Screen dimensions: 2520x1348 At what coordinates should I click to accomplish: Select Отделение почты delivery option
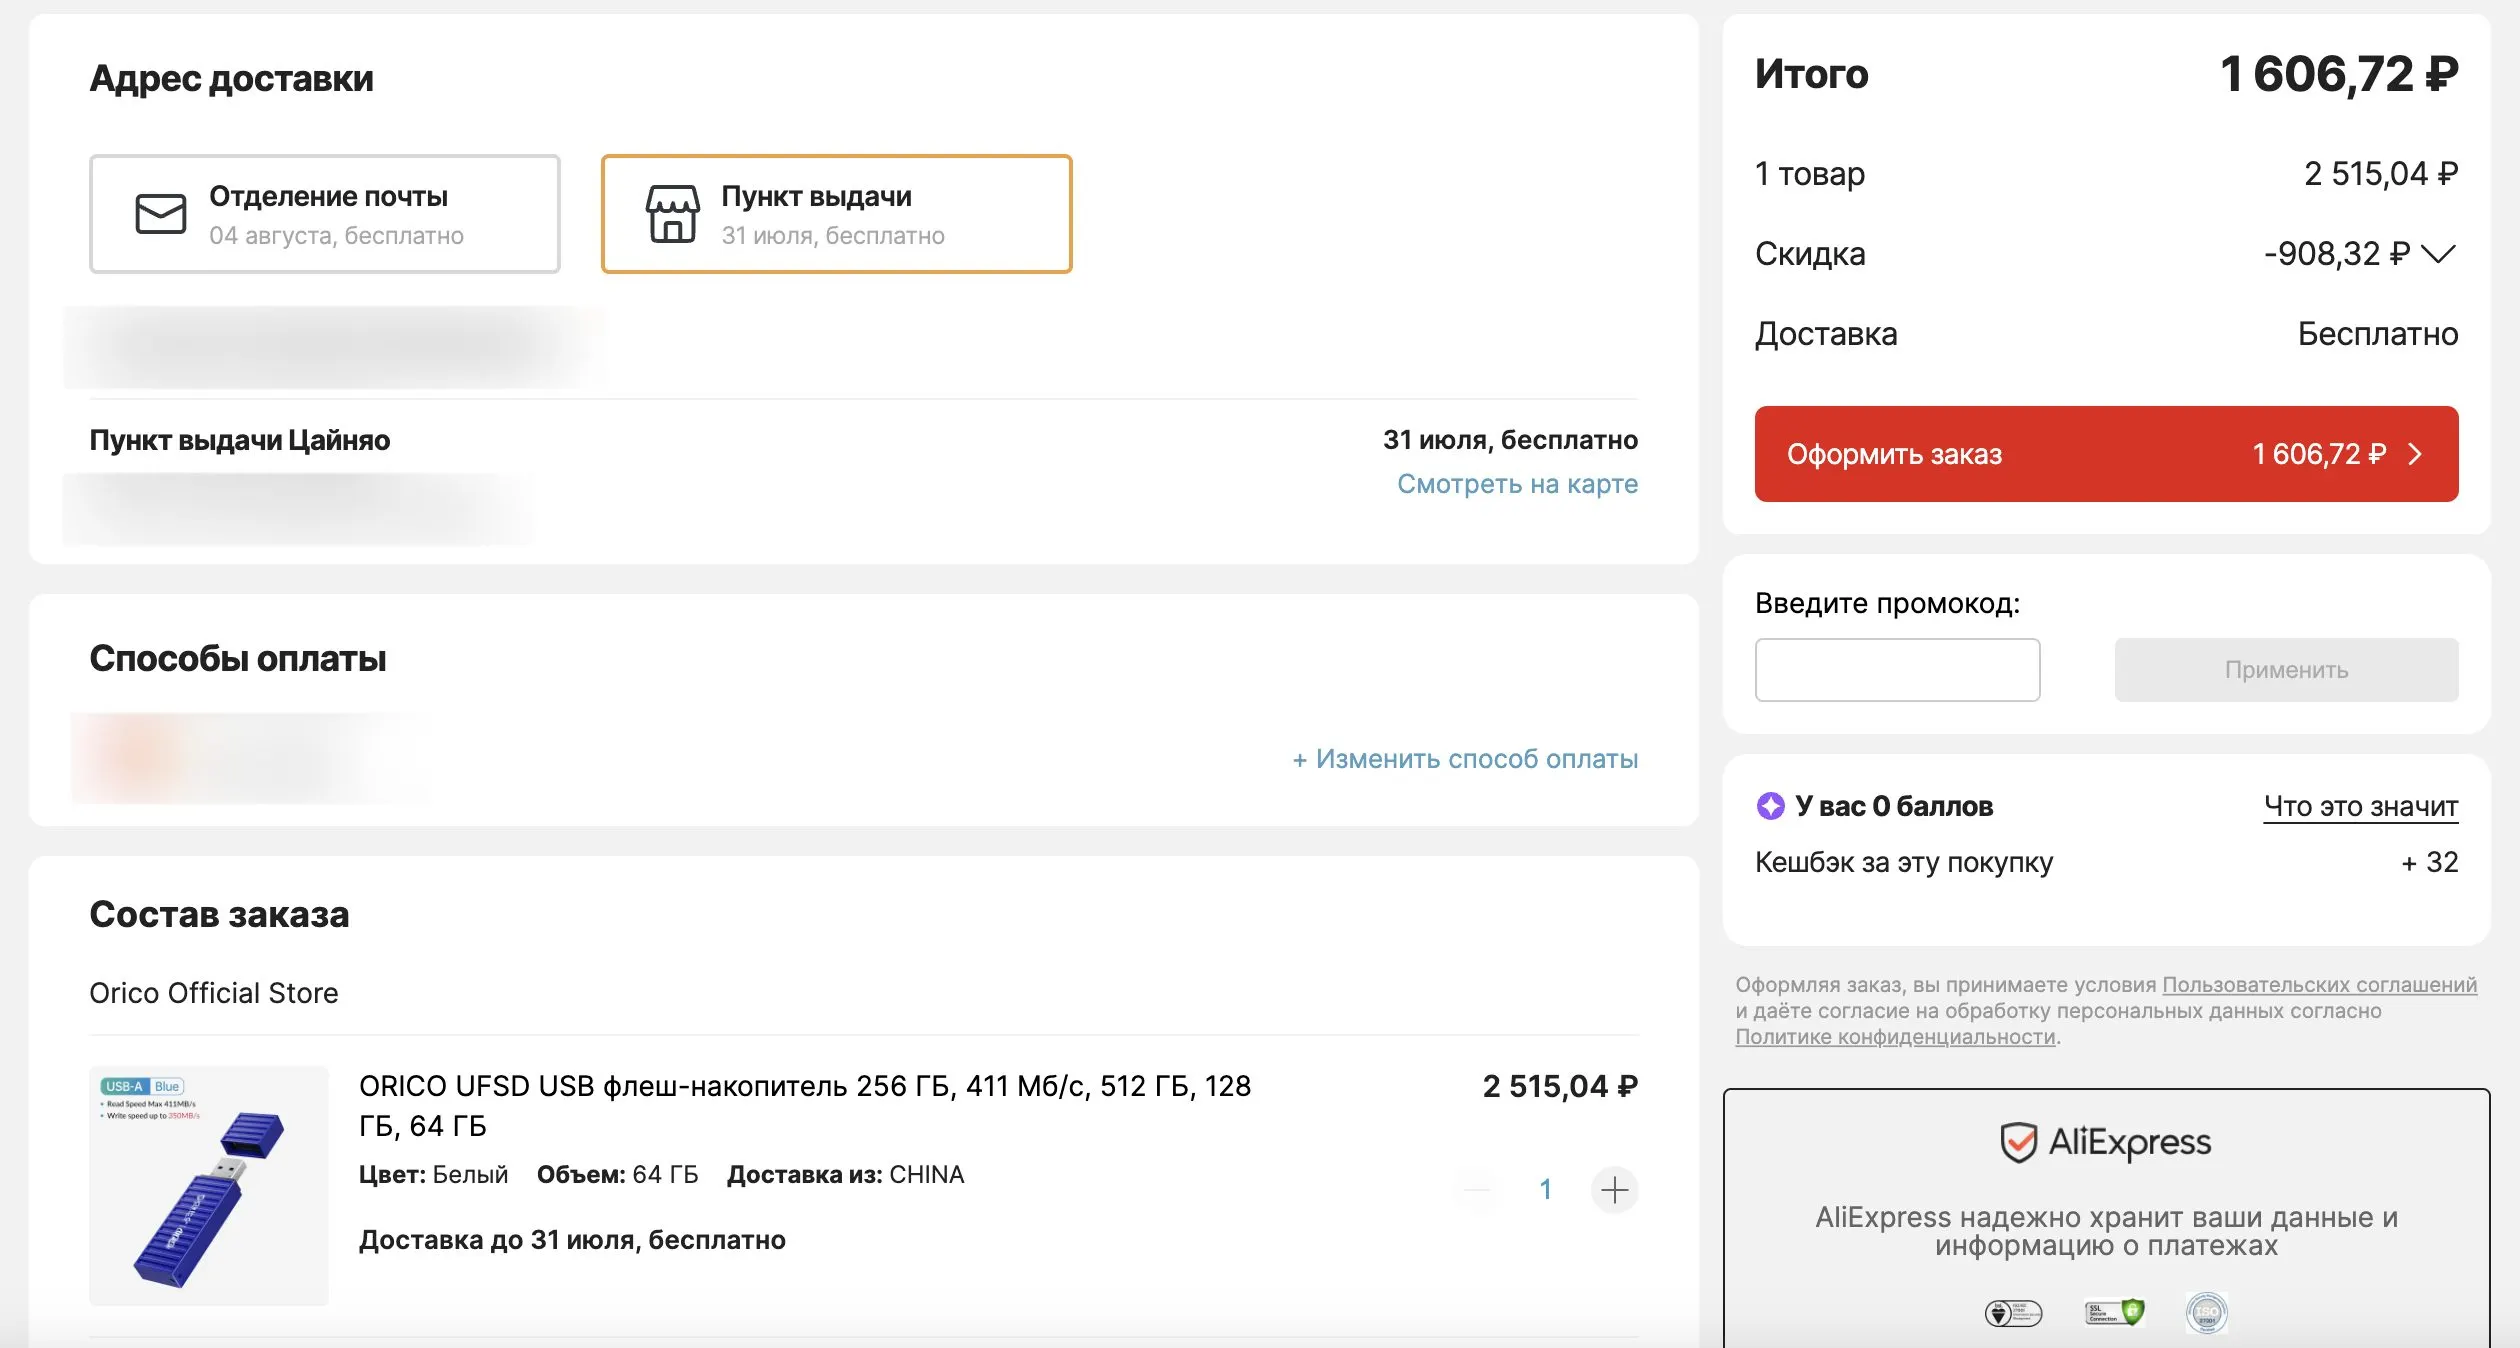point(325,214)
